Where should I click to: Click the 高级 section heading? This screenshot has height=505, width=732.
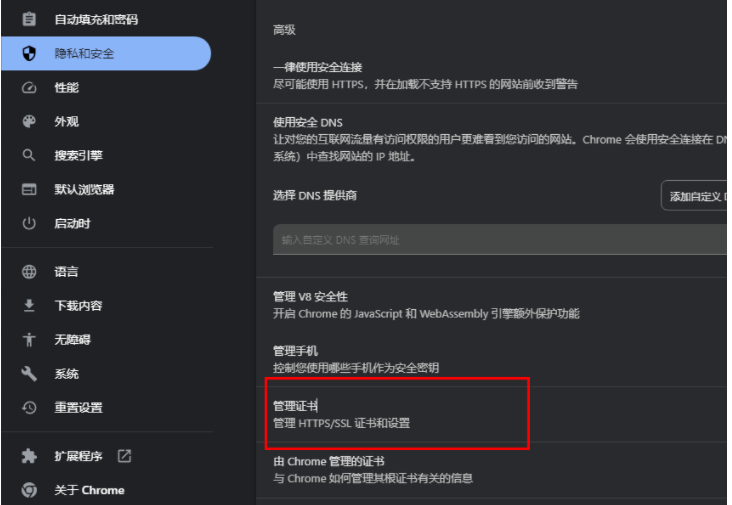point(284,30)
